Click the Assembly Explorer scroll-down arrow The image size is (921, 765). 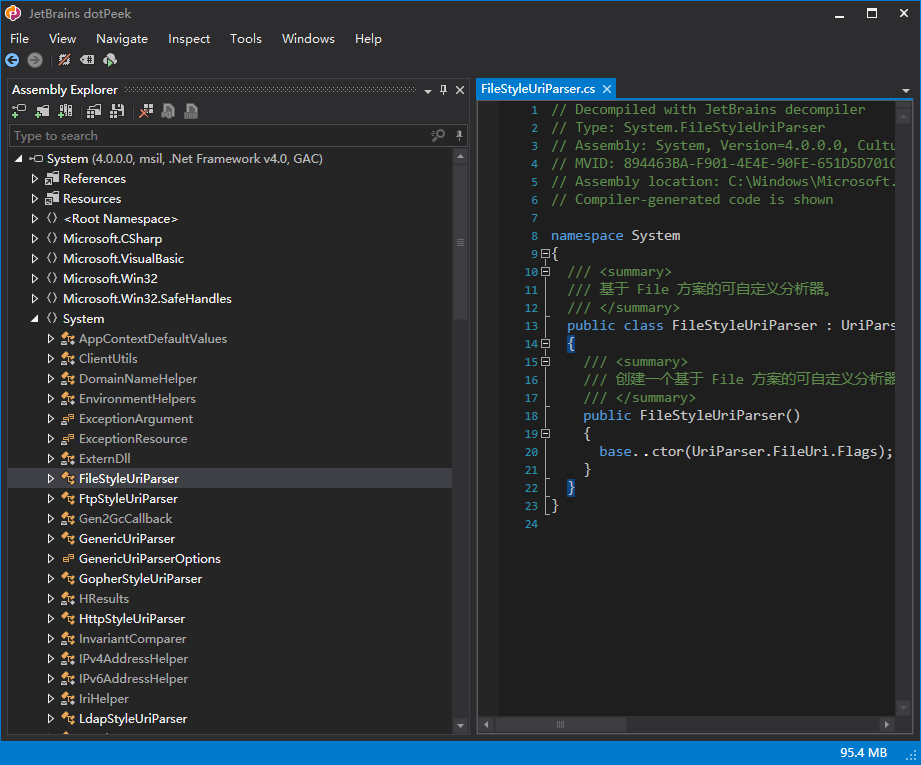pos(460,726)
